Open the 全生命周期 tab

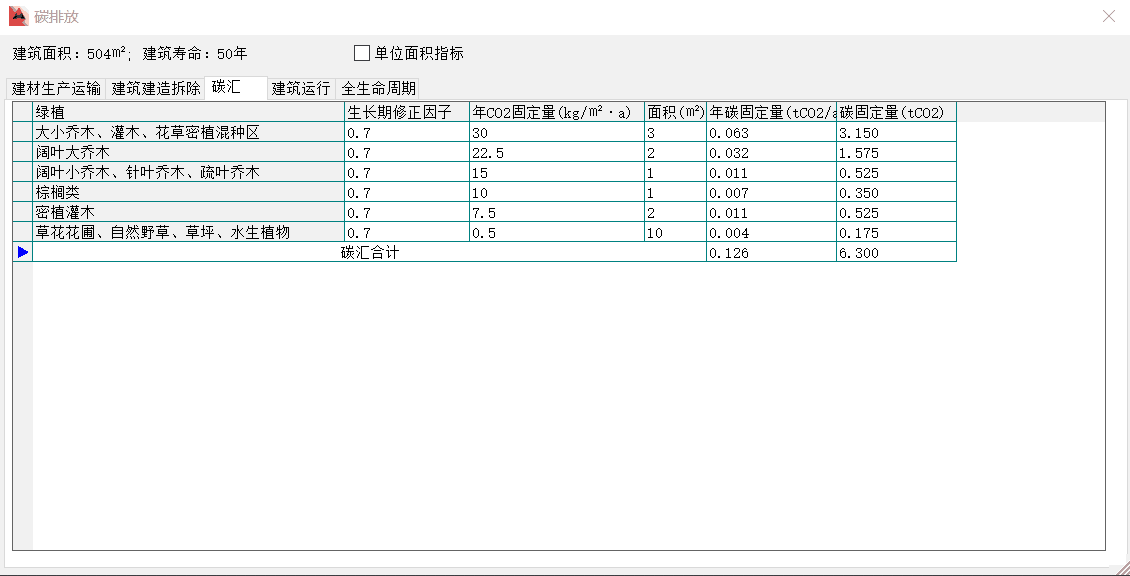tap(378, 88)
